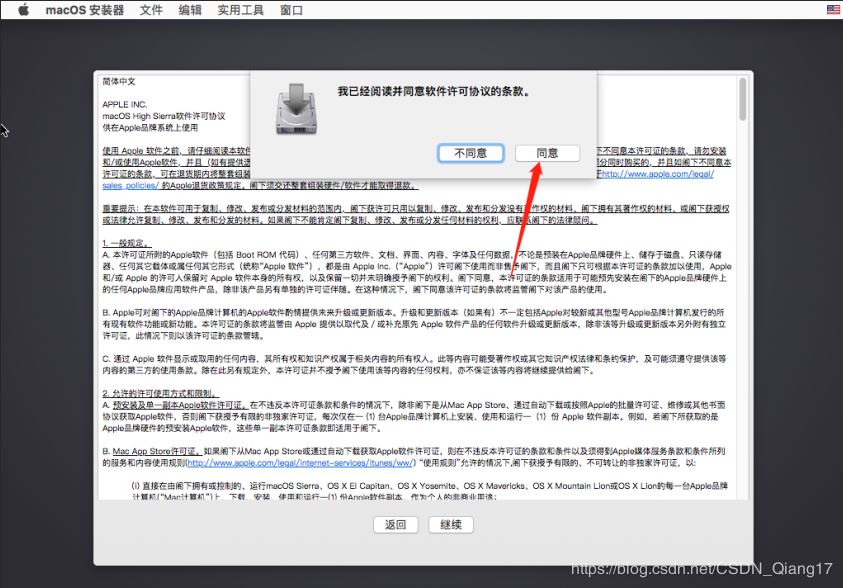This screenshot has width=843, height=588.
Task: Open the 文件 menu
Action: [x=151, y=10]
